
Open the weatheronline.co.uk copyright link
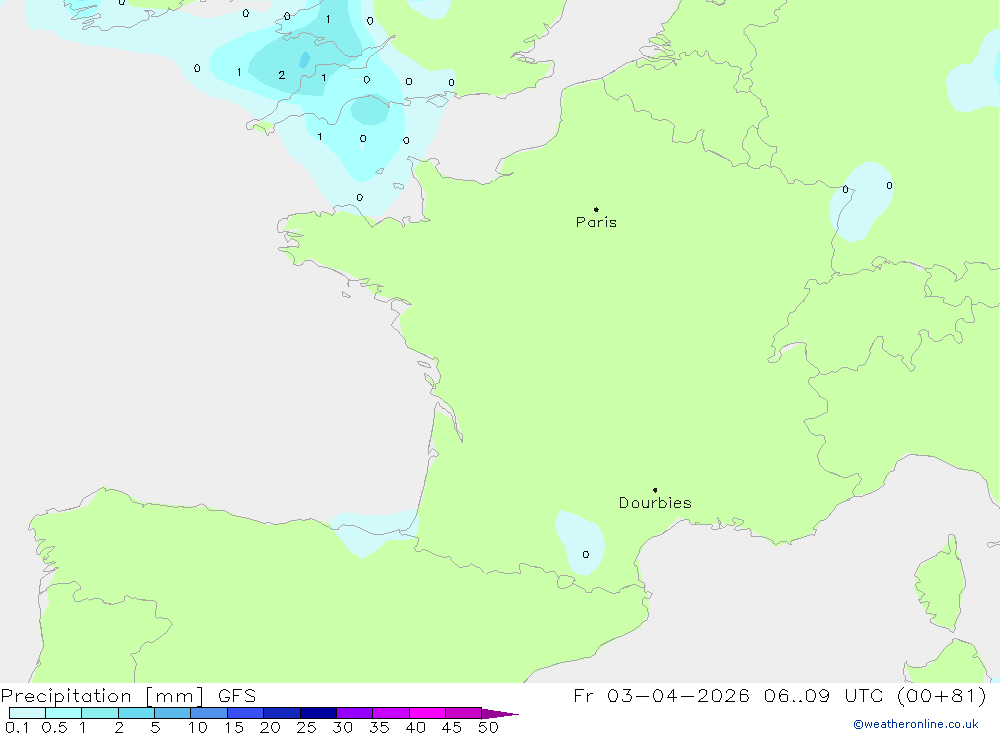(x=916, y=724)
